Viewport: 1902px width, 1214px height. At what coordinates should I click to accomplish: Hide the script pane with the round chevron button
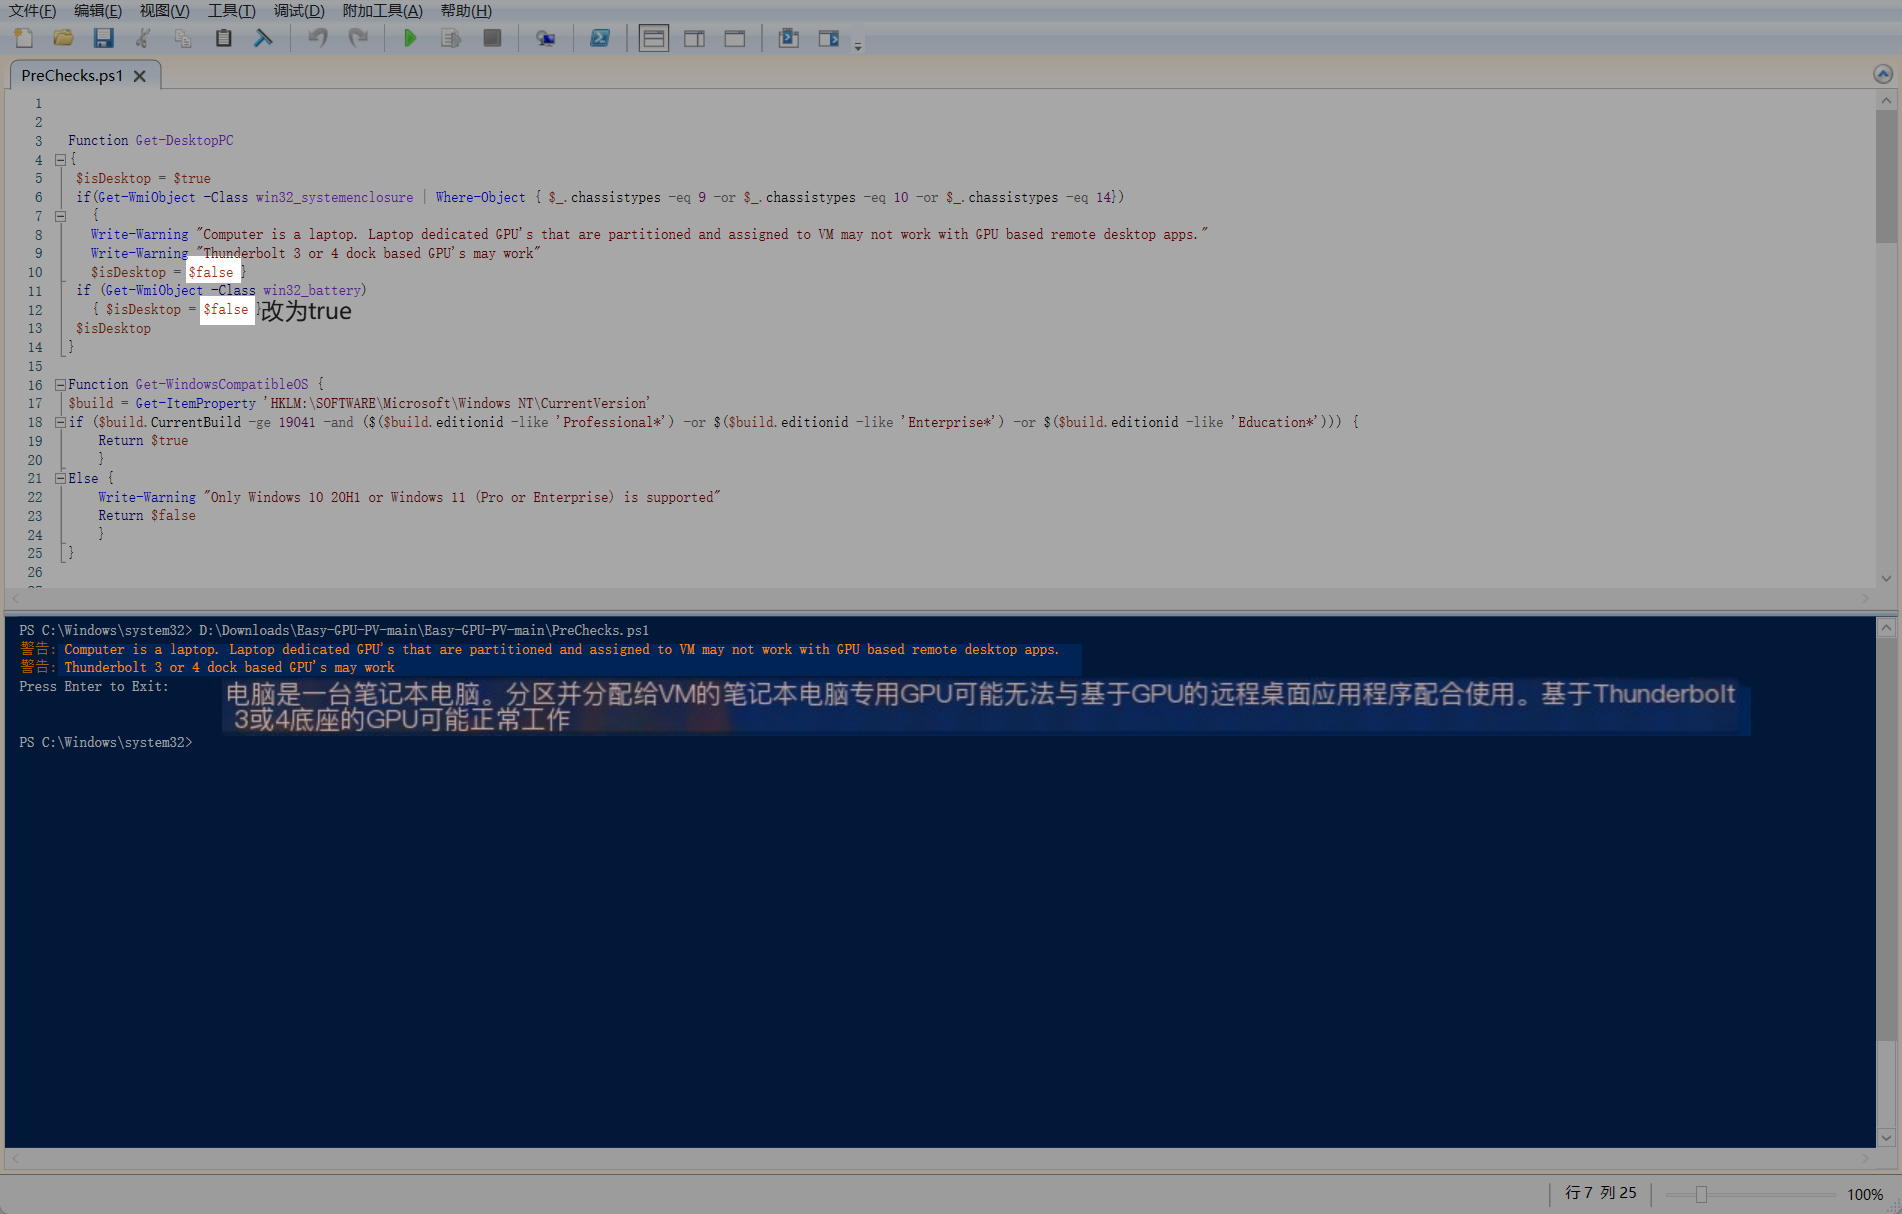tap(1882, 74)
